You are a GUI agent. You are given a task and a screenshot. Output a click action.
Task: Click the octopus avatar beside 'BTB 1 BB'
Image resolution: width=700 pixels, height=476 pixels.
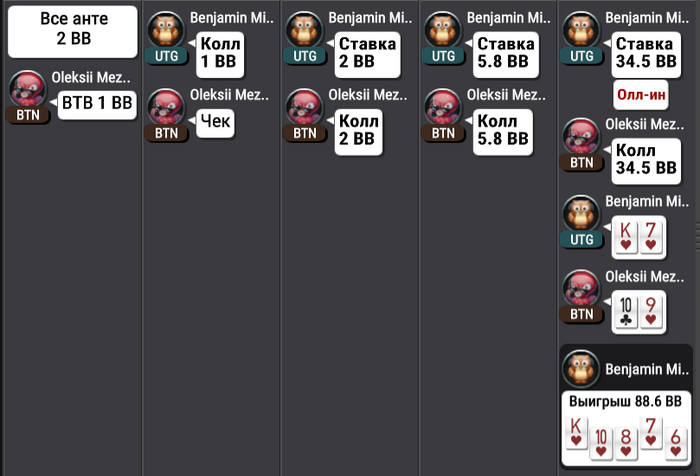point(28,90)
